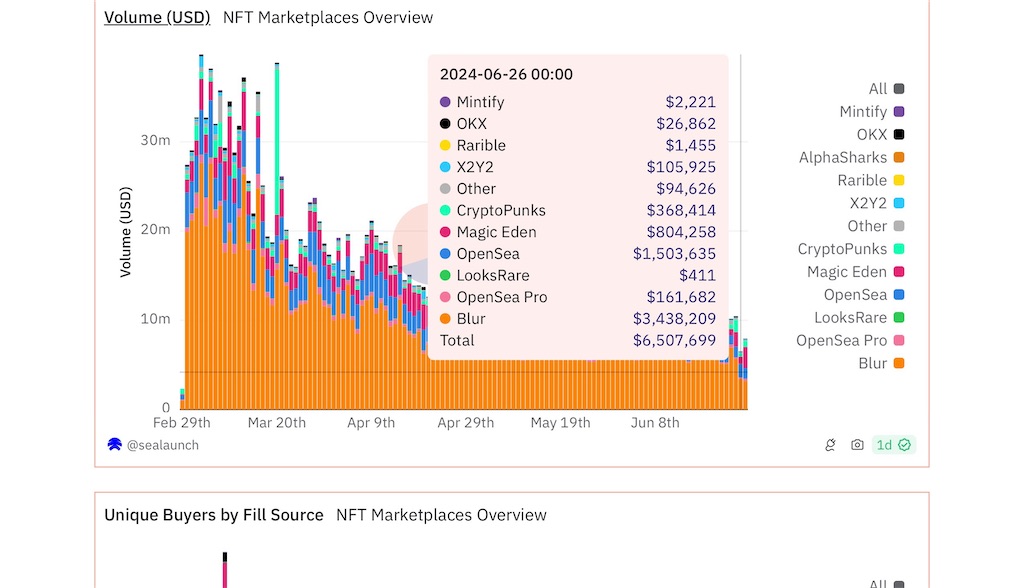The image size is (1024, 588).
Task: Click the 1d refresh status badge
Action: pos(893,445)
